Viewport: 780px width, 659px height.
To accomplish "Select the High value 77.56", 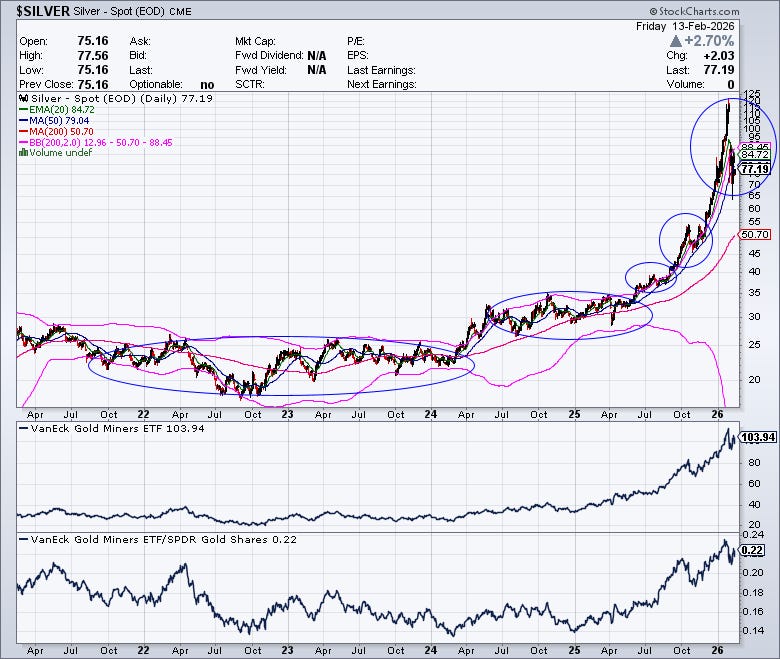I will coord(93,55).
